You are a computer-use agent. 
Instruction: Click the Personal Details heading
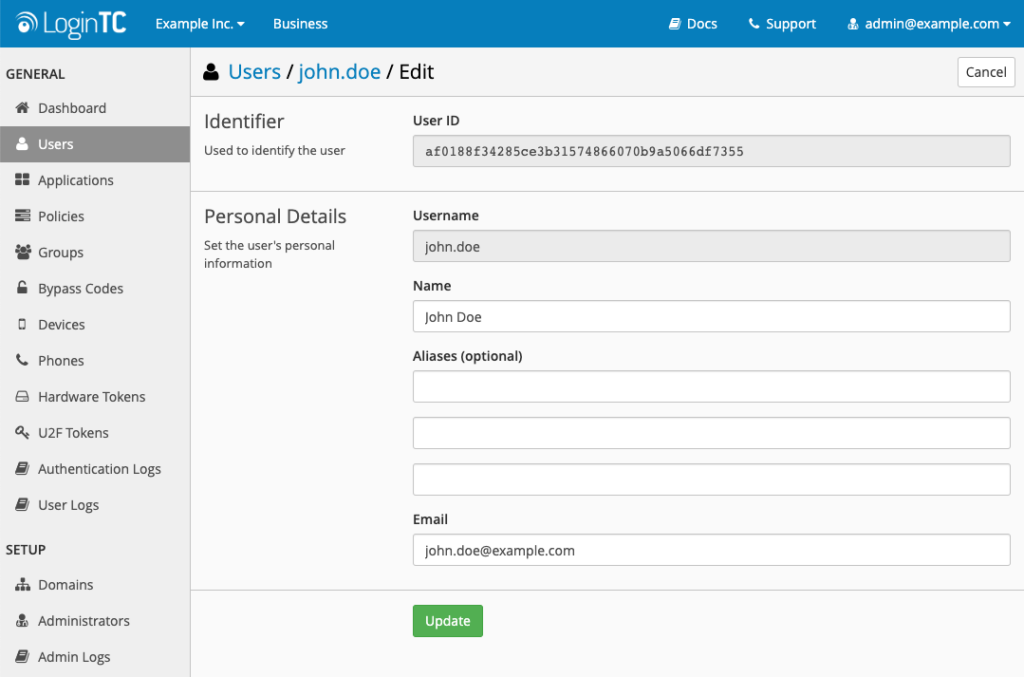click(x=275, y=216)
